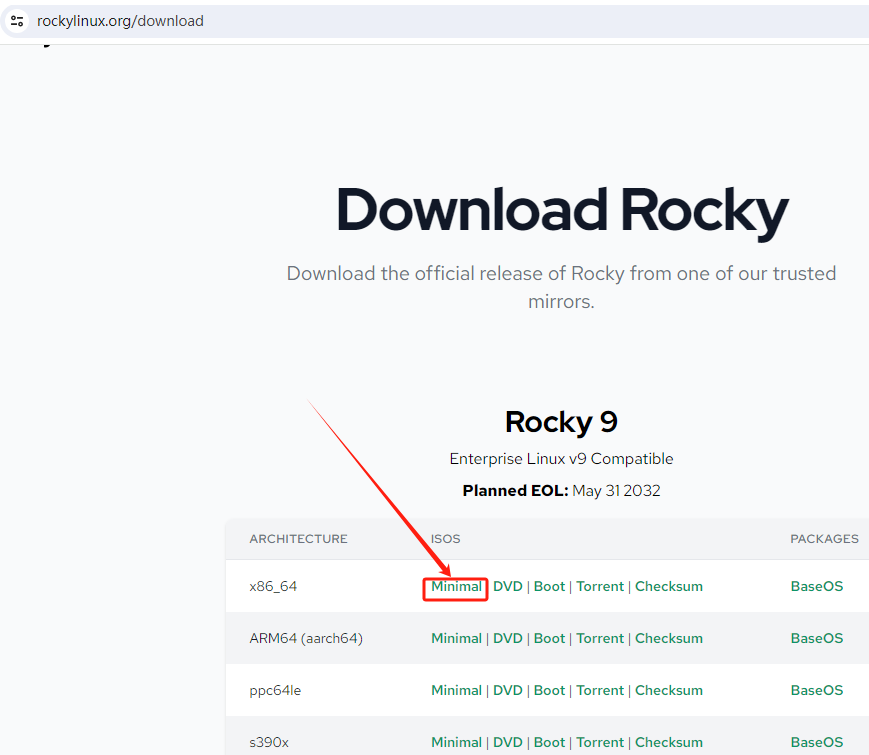Viewport: 869px width, 755px height.
Task: Open BaseOS packages for ppc64le
Action: click(817, 691)
